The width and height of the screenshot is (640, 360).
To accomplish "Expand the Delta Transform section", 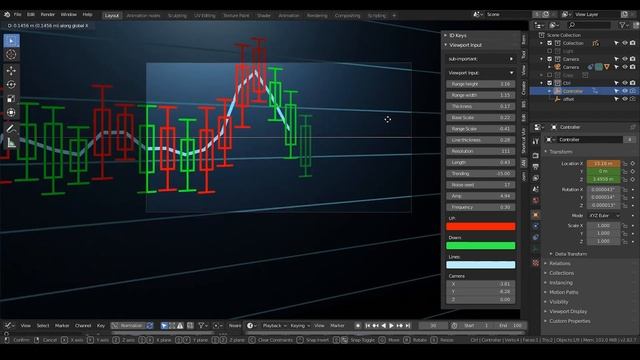I will (571, 254).
